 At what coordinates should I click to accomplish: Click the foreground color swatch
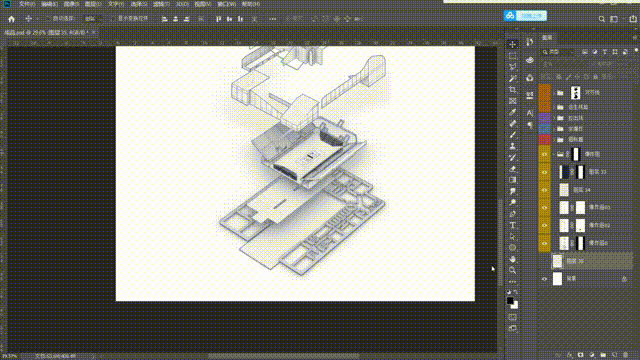[x=510, y=301]
